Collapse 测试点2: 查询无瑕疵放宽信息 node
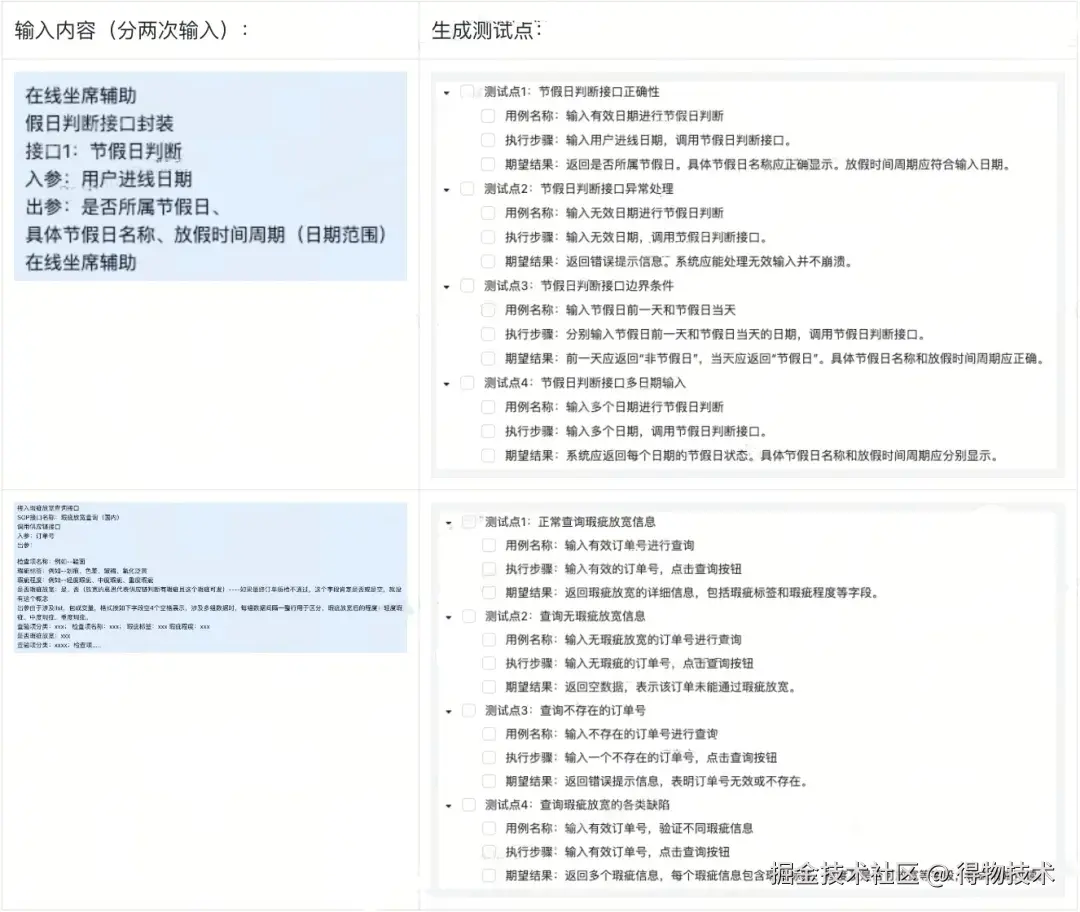Image resolution: width=1080 pixels, height=912 pixels. (x=448, y=617)
